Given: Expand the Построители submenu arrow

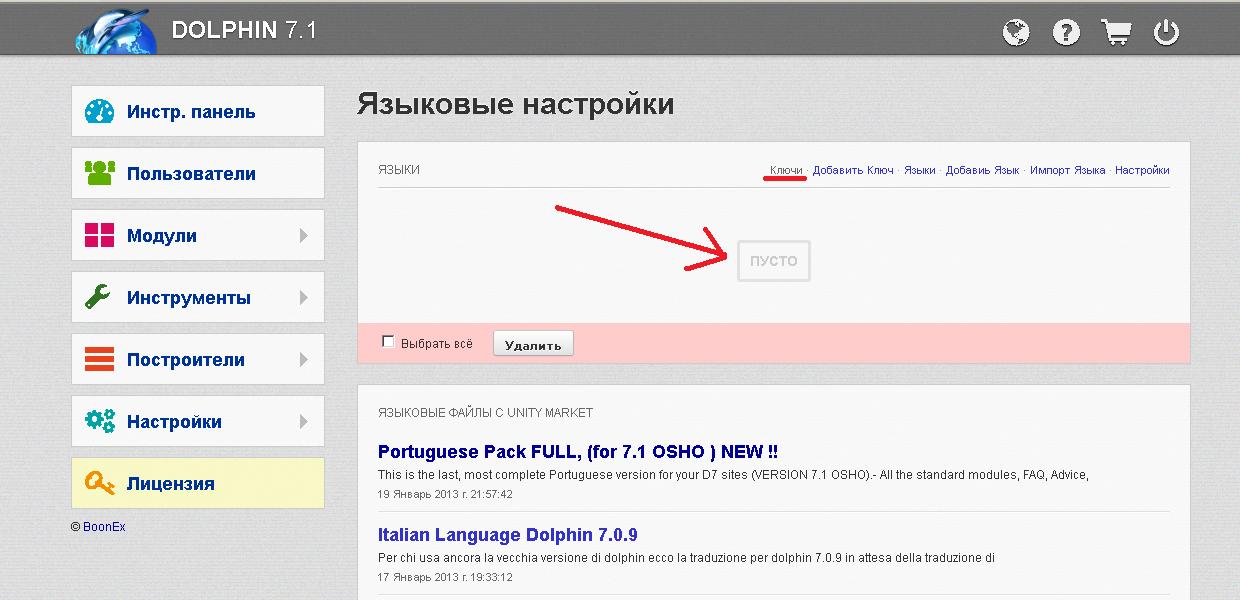Looking at the screenshot, I should click(304, 360).
